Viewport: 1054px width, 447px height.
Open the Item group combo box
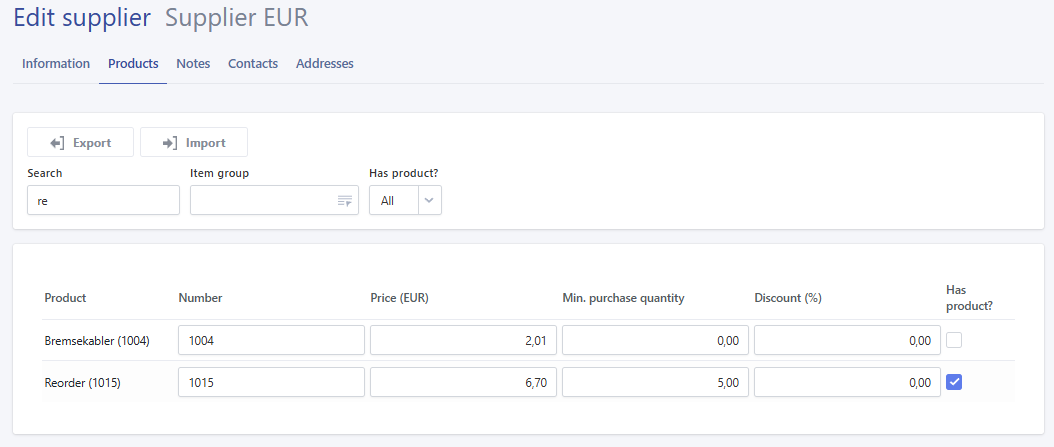[x=274, y=200]
